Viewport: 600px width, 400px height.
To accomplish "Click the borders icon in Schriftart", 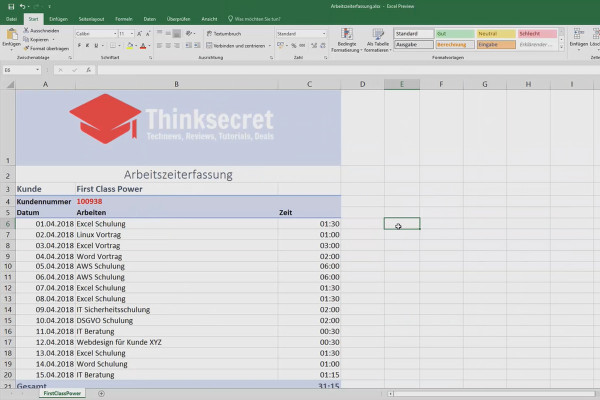I will click(112, 46).
